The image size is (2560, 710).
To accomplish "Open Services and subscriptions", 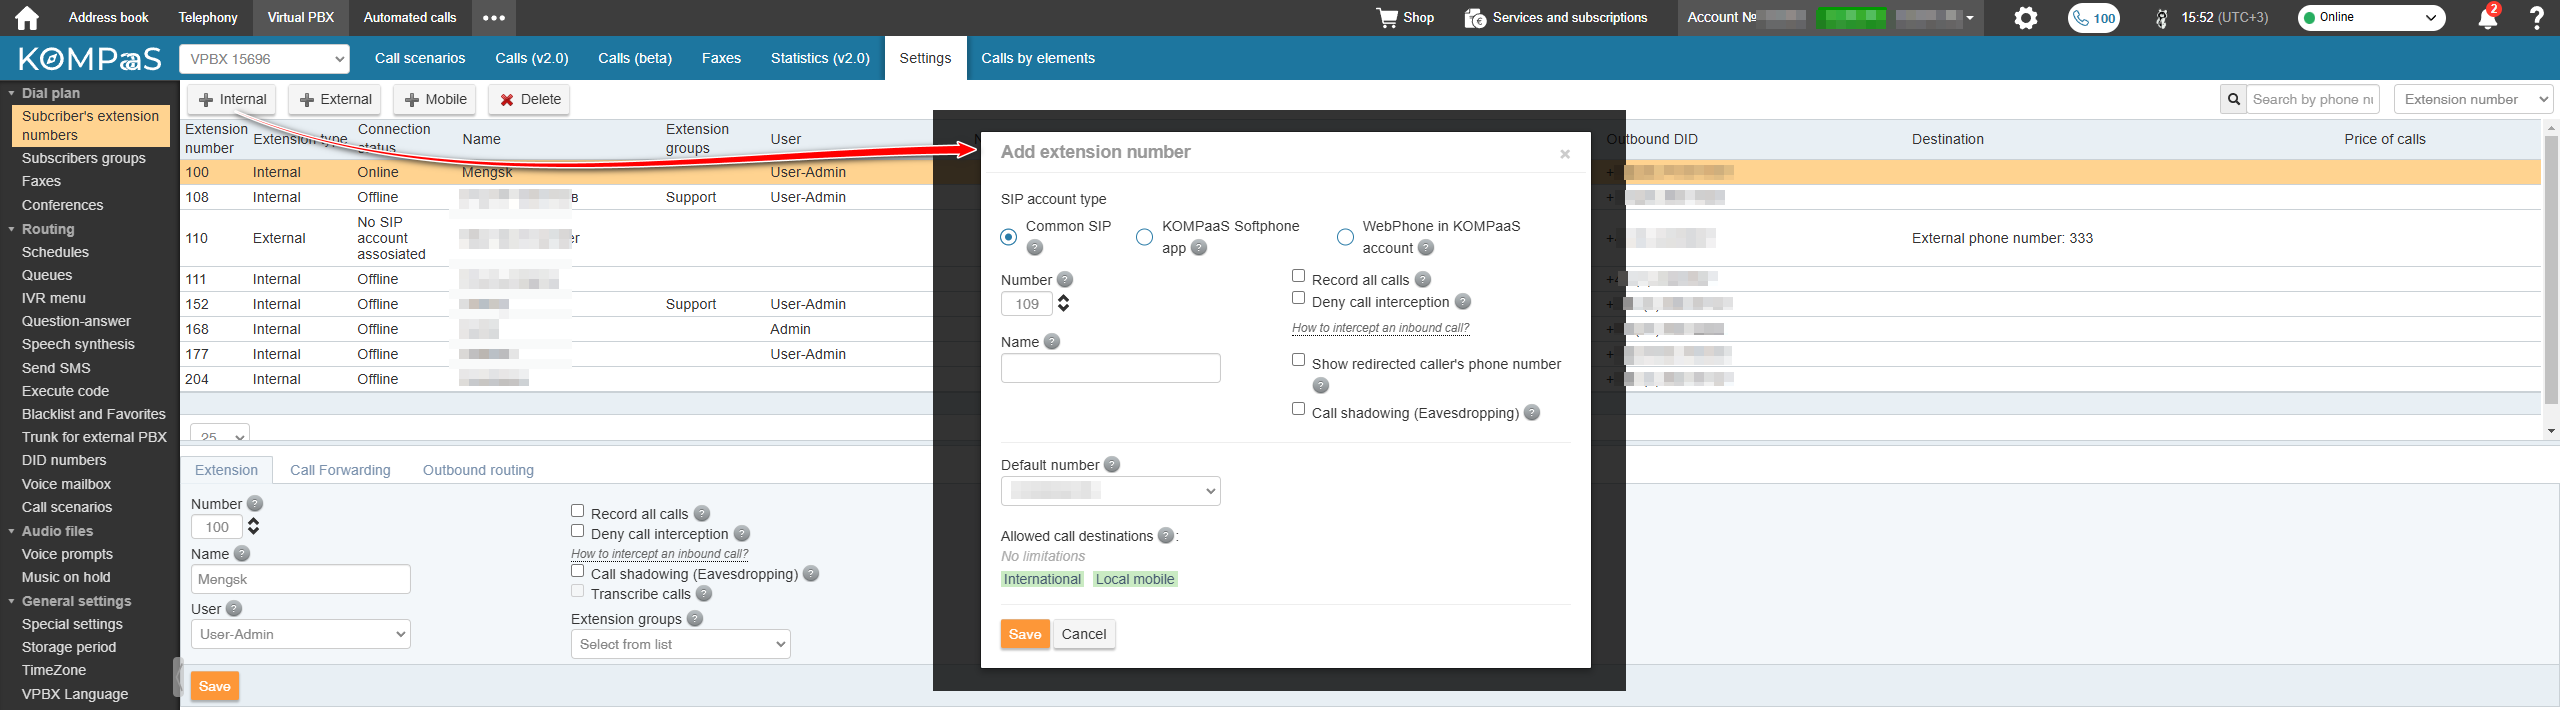I will tap(1556, 18).
